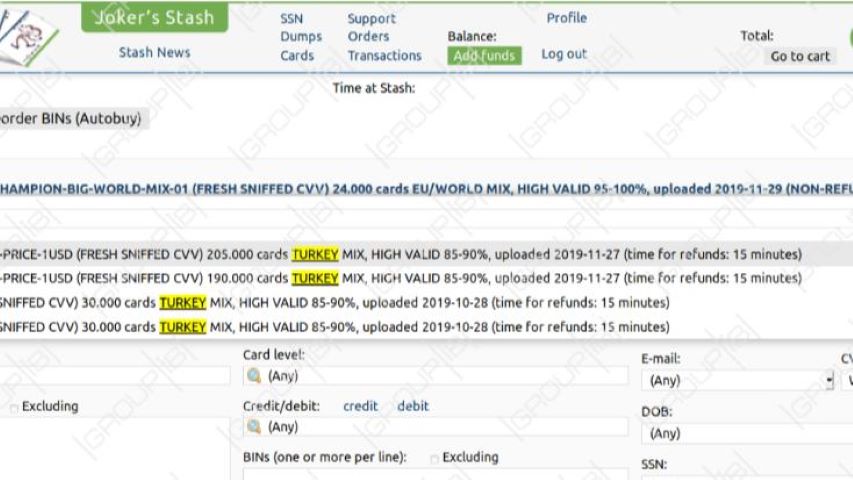853x480 pixels.
Task: Click the green Joker's Stash header button
Action: 154,17
